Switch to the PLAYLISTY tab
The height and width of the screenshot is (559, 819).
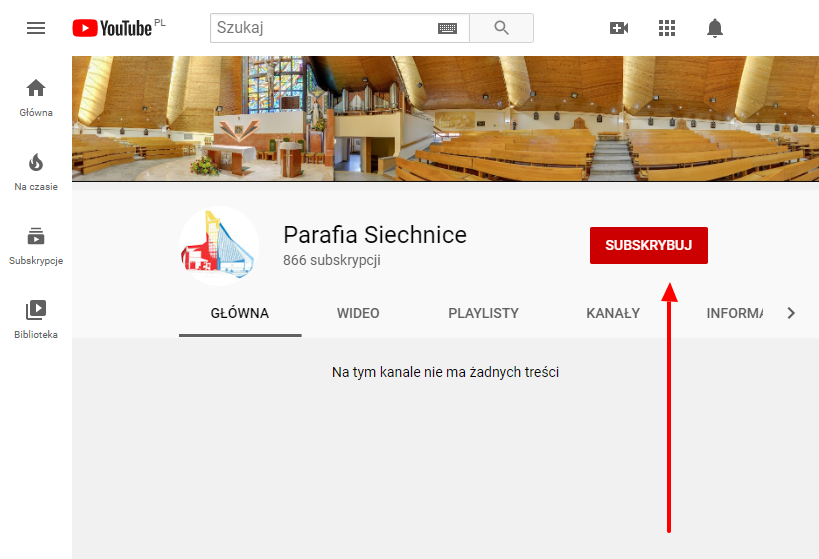483,313
